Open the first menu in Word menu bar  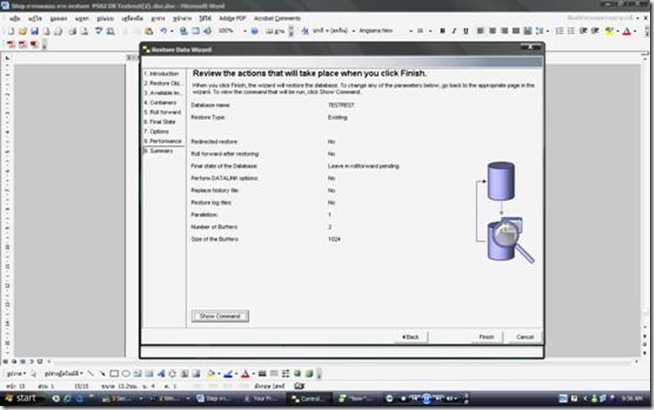pos(15,18)
